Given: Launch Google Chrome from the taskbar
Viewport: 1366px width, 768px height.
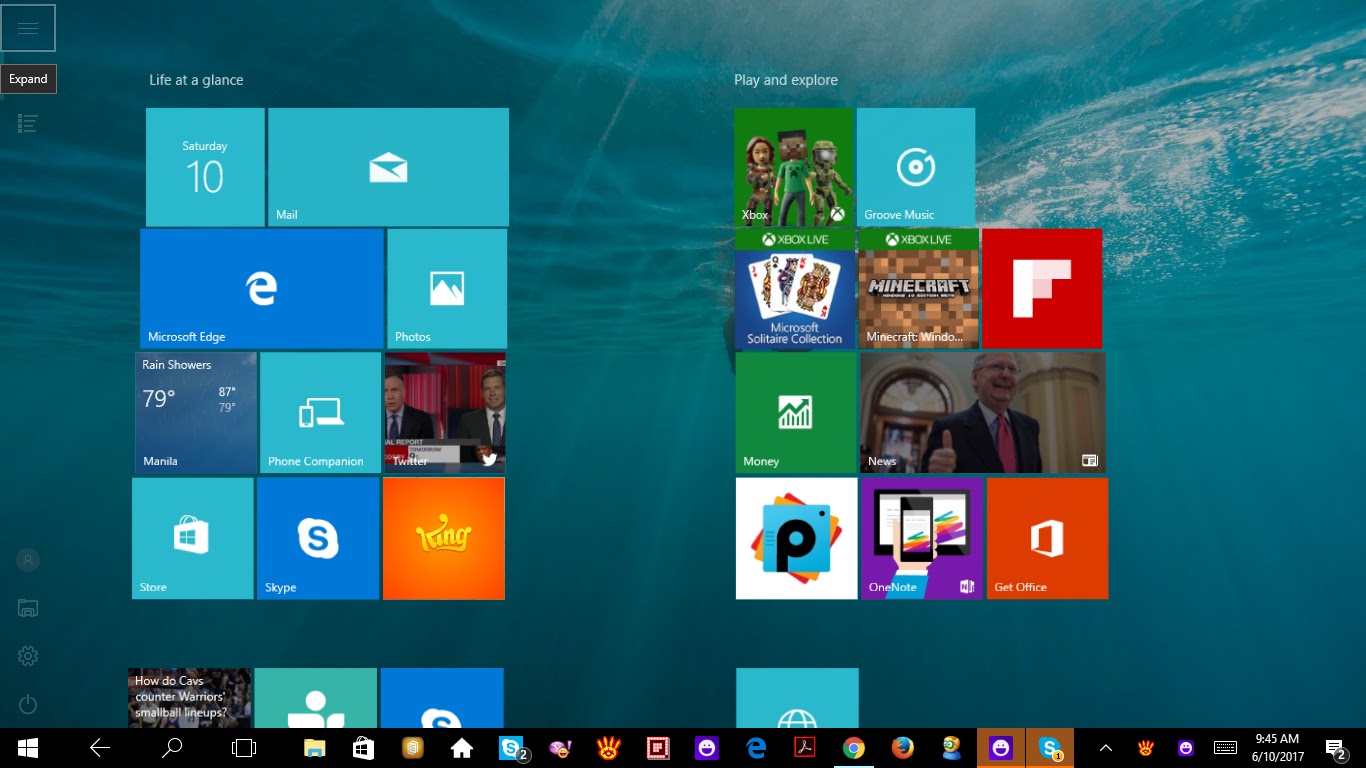Looking at the screenshot, I should pos(854,748).
